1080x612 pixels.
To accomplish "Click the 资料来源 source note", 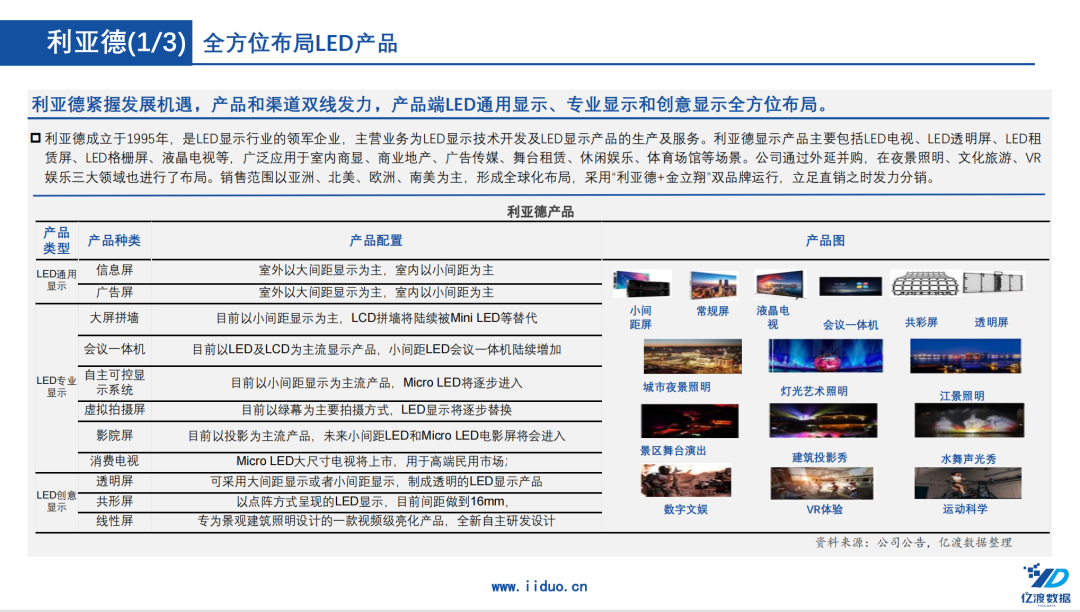I will pyautogui.click(x=913, y=542).
